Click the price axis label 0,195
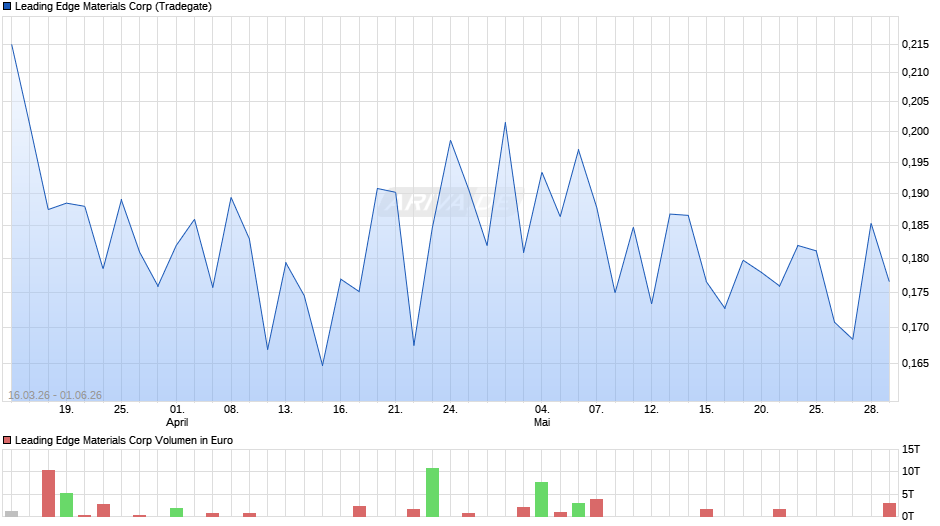Screen dimensions: 940x526 click(915, 163)
